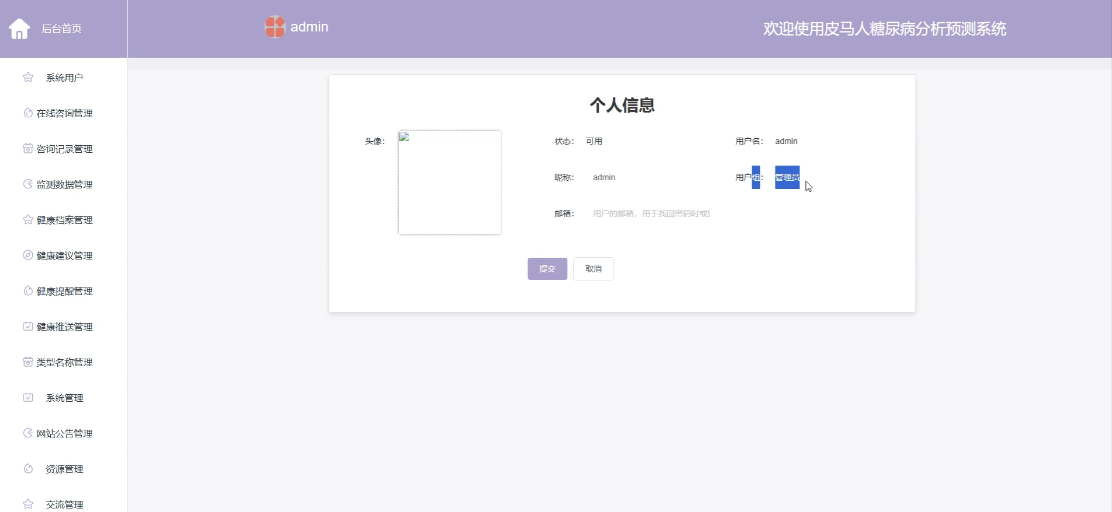Click the icon beside 健康推送管理
This screenshot has height=512, width=1112.
28,327
